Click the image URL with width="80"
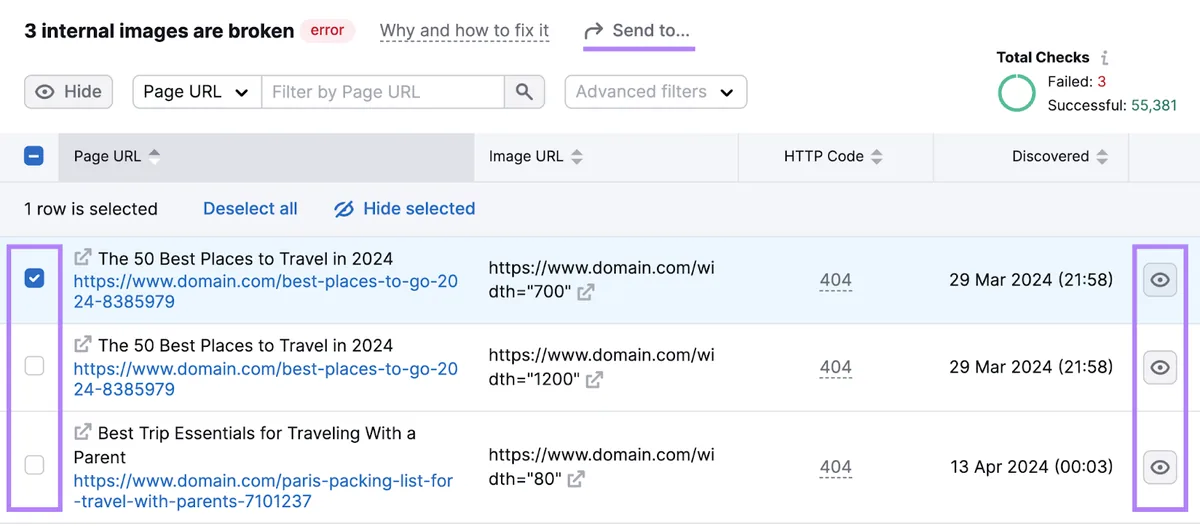This screenshot has width=1200, height=526. (601, 467)
